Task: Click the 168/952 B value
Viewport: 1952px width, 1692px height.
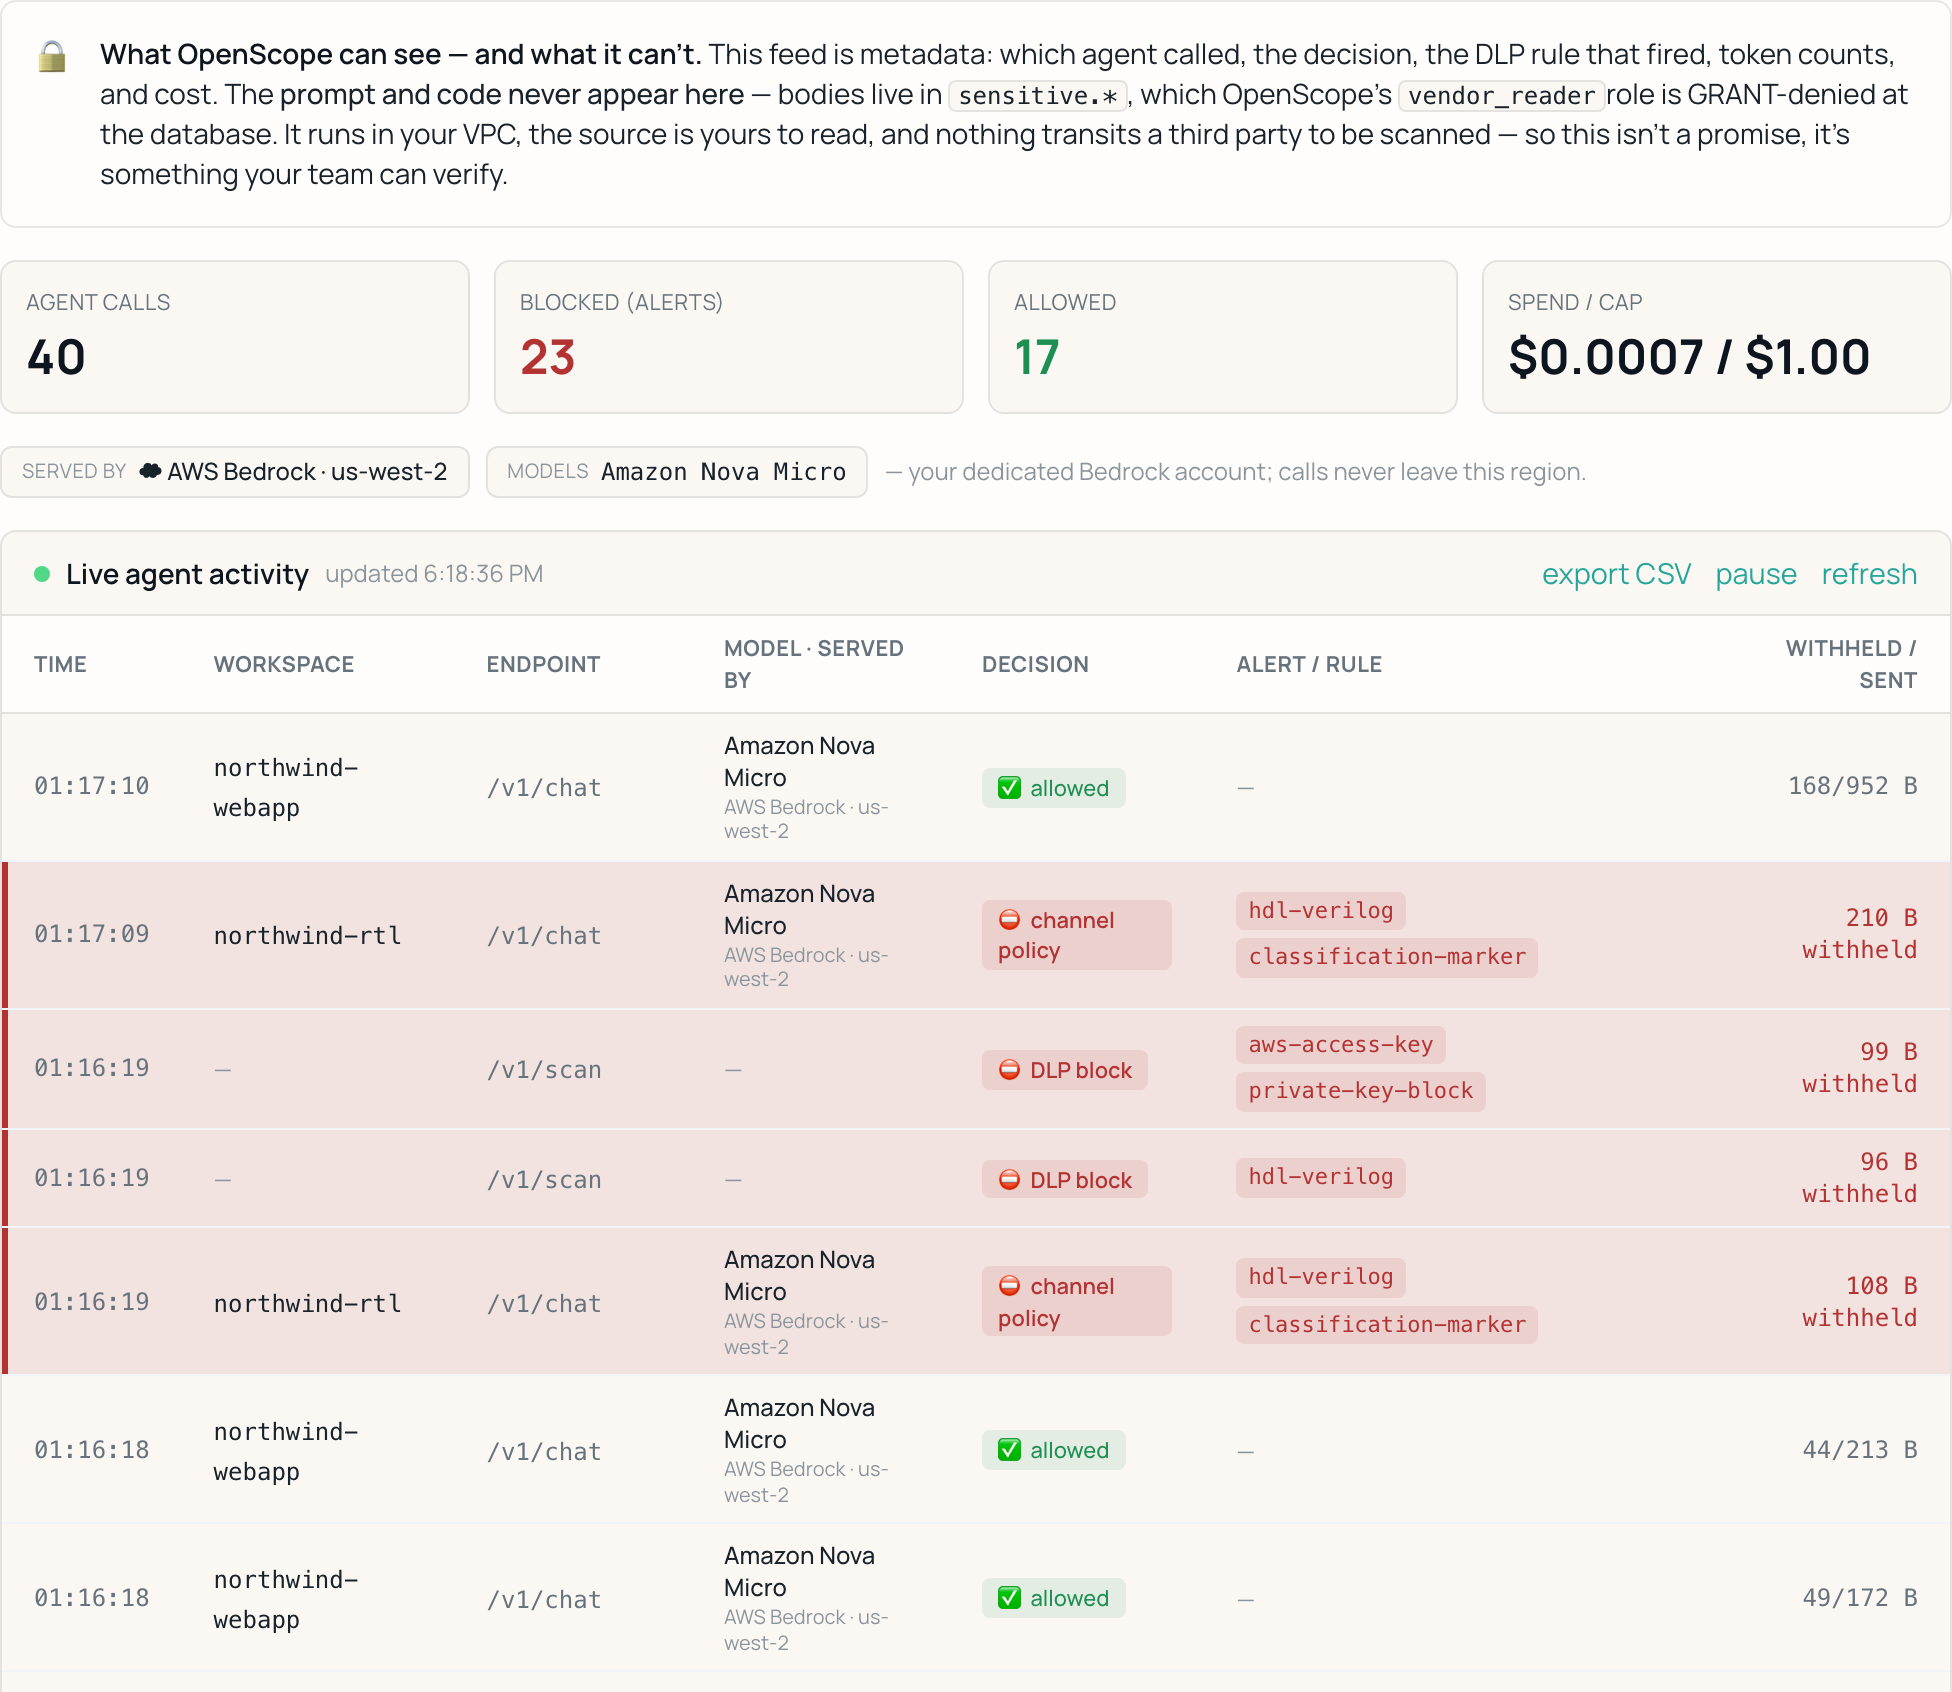Action: click(x=1853, y=786)
